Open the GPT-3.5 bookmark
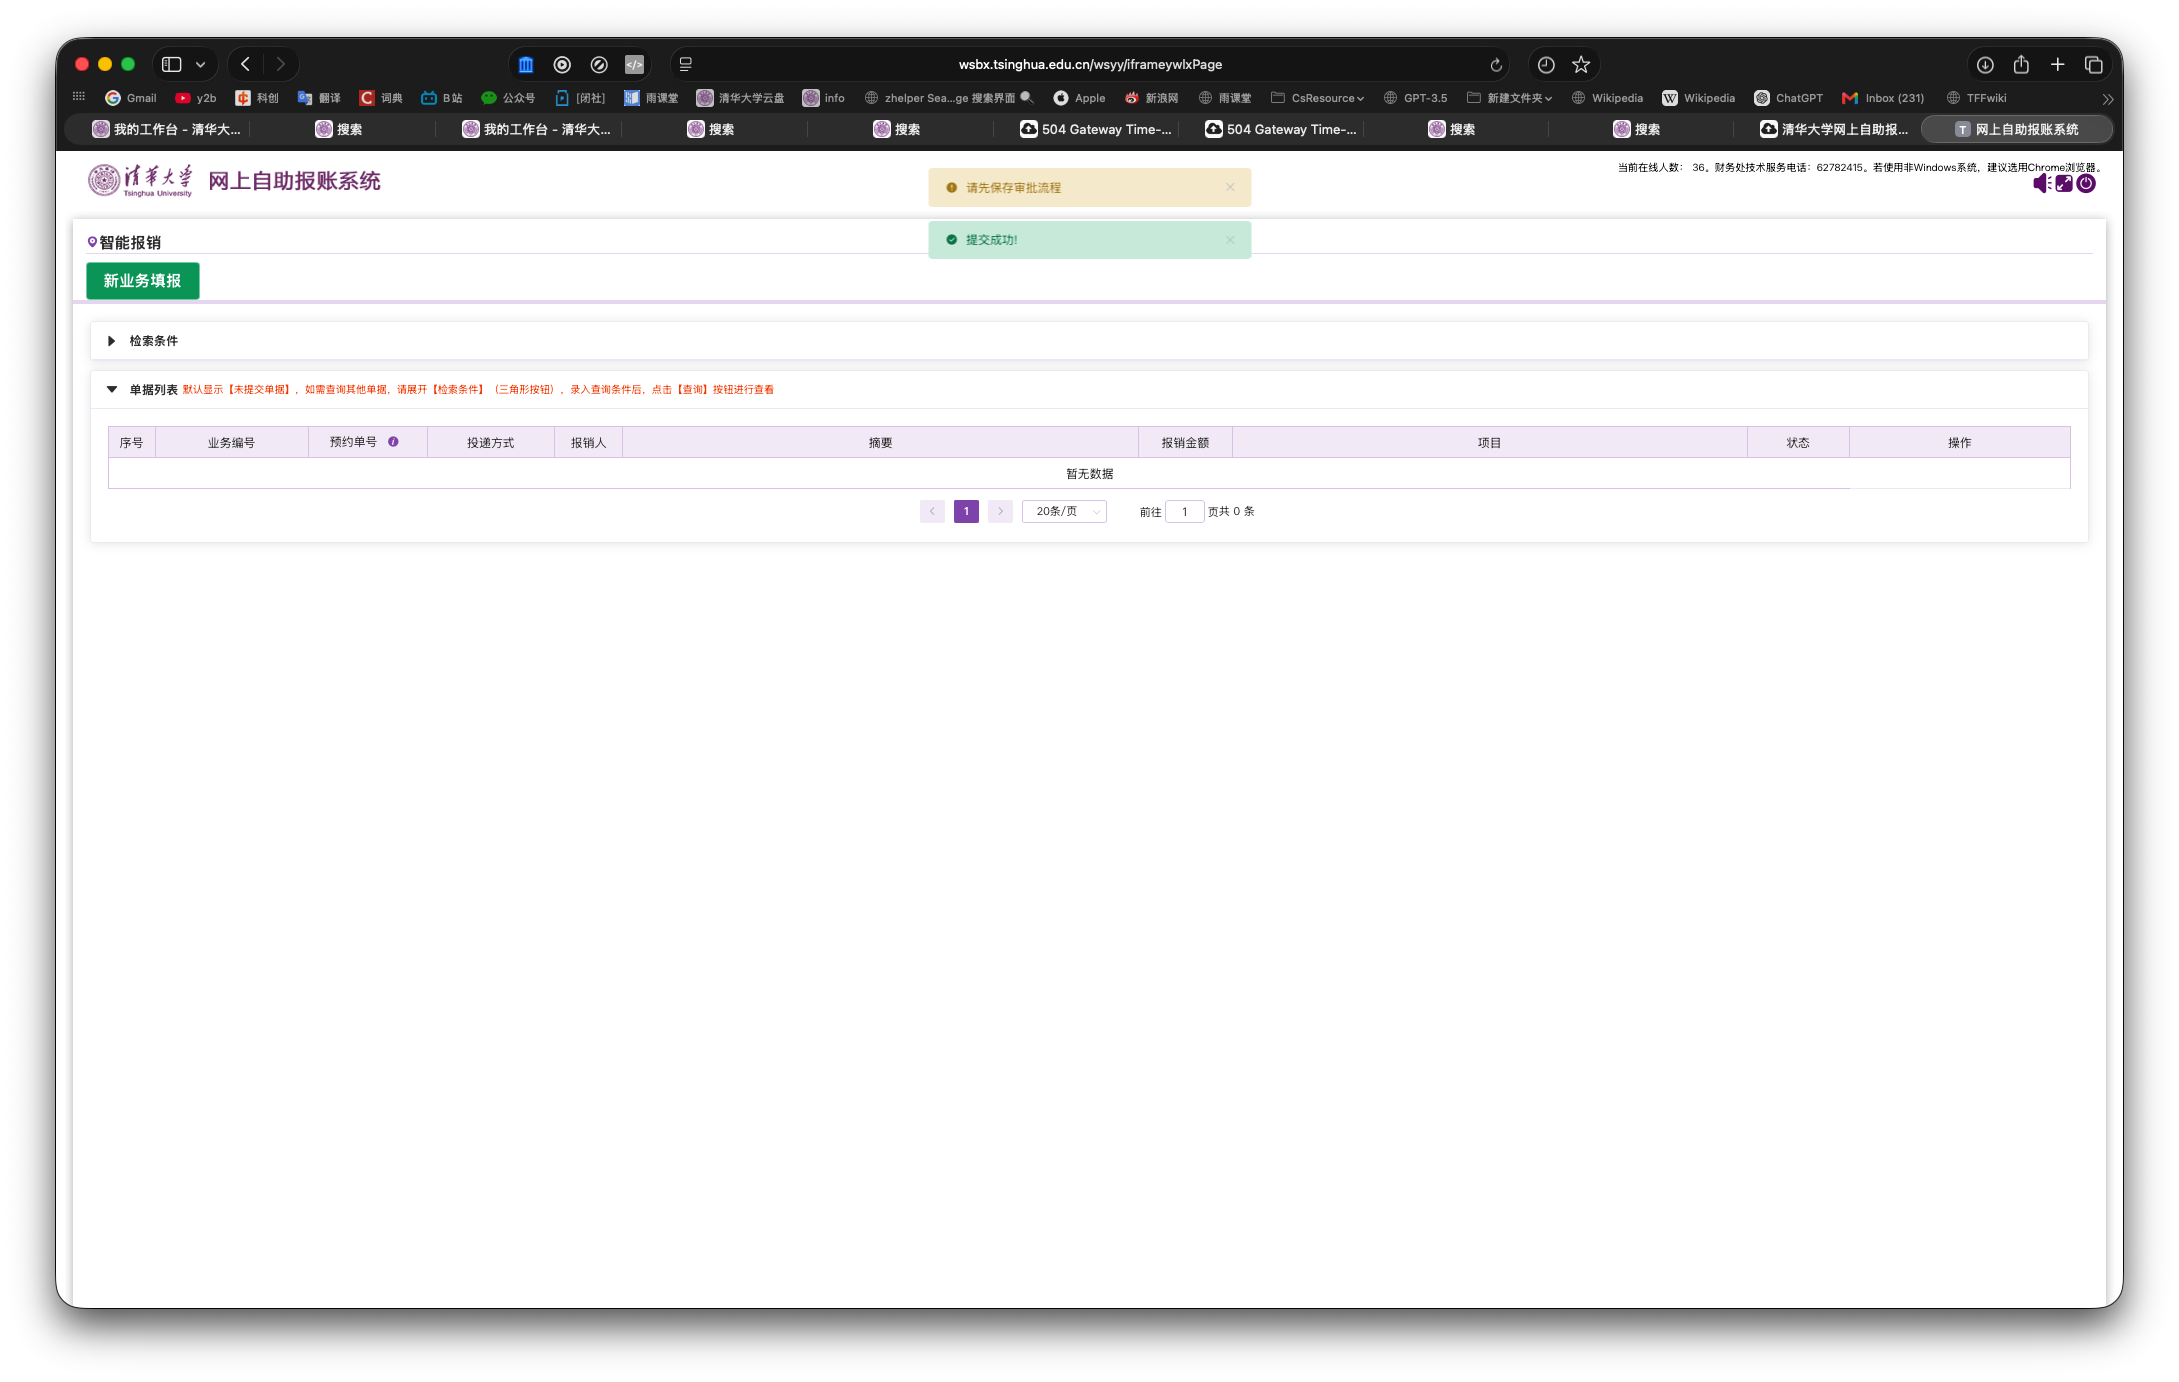The width and height of the screenshot is (2179, 1382). click(1415, 98)
